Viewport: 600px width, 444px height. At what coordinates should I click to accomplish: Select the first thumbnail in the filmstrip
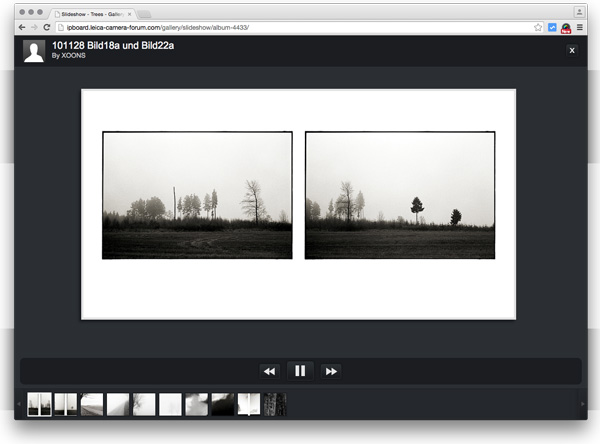click(39, 404)
